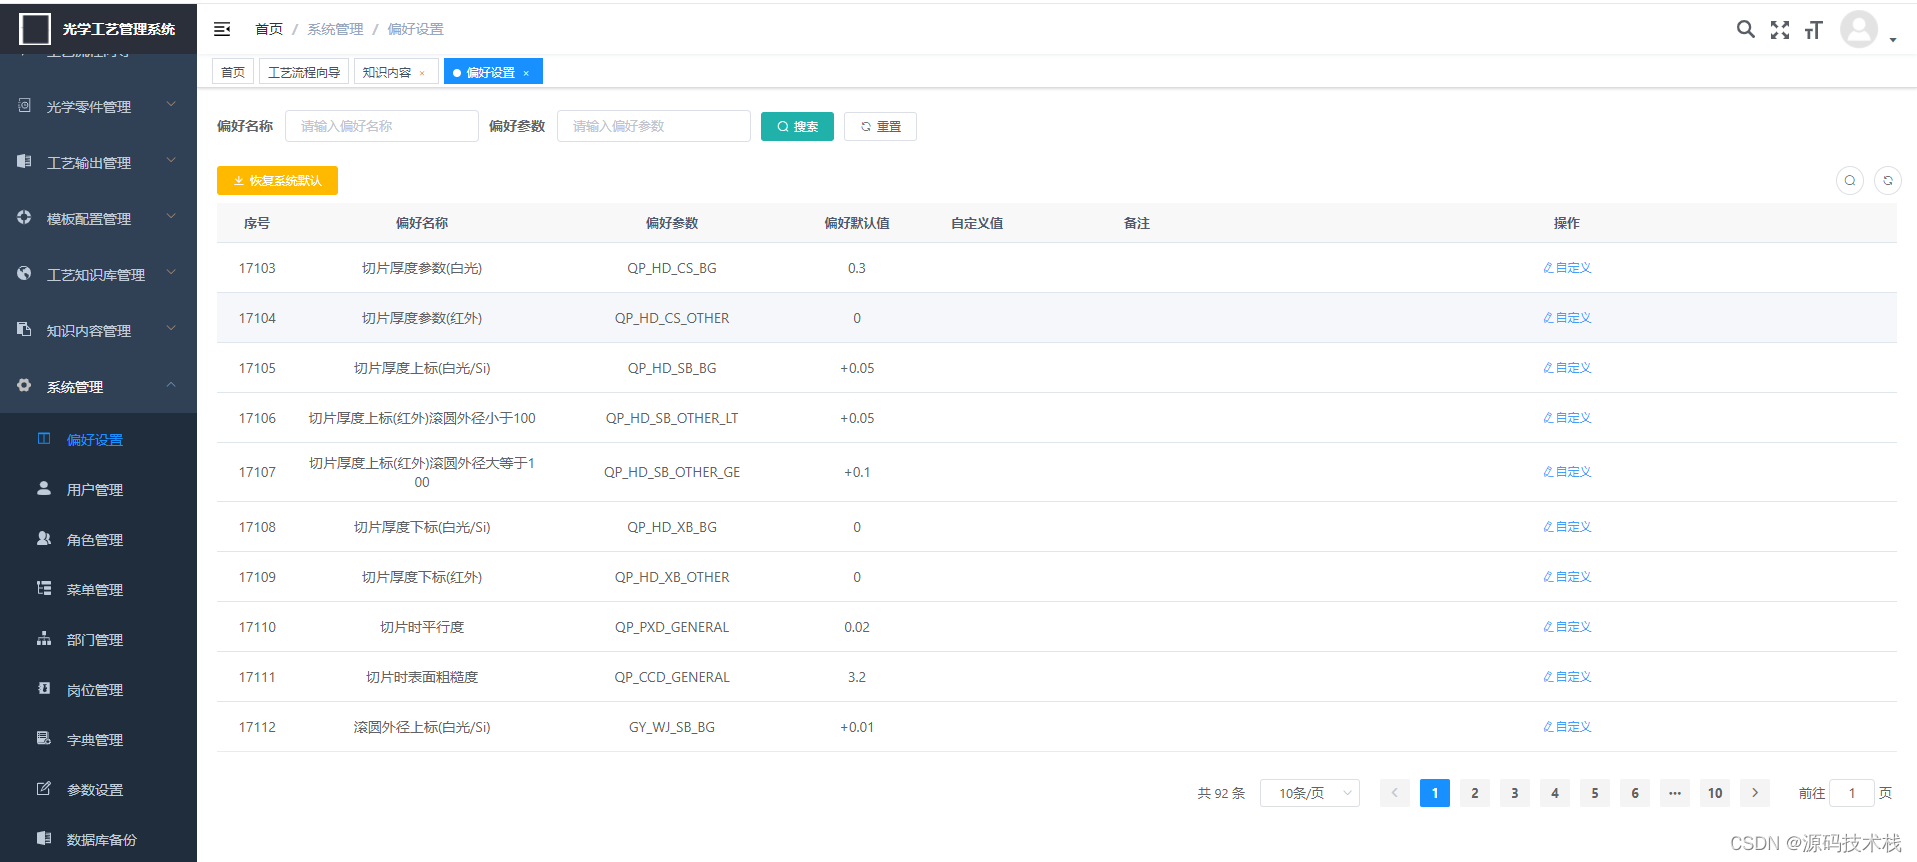
Task: Open the font size setting icon
Action: tap(1814, 30)
